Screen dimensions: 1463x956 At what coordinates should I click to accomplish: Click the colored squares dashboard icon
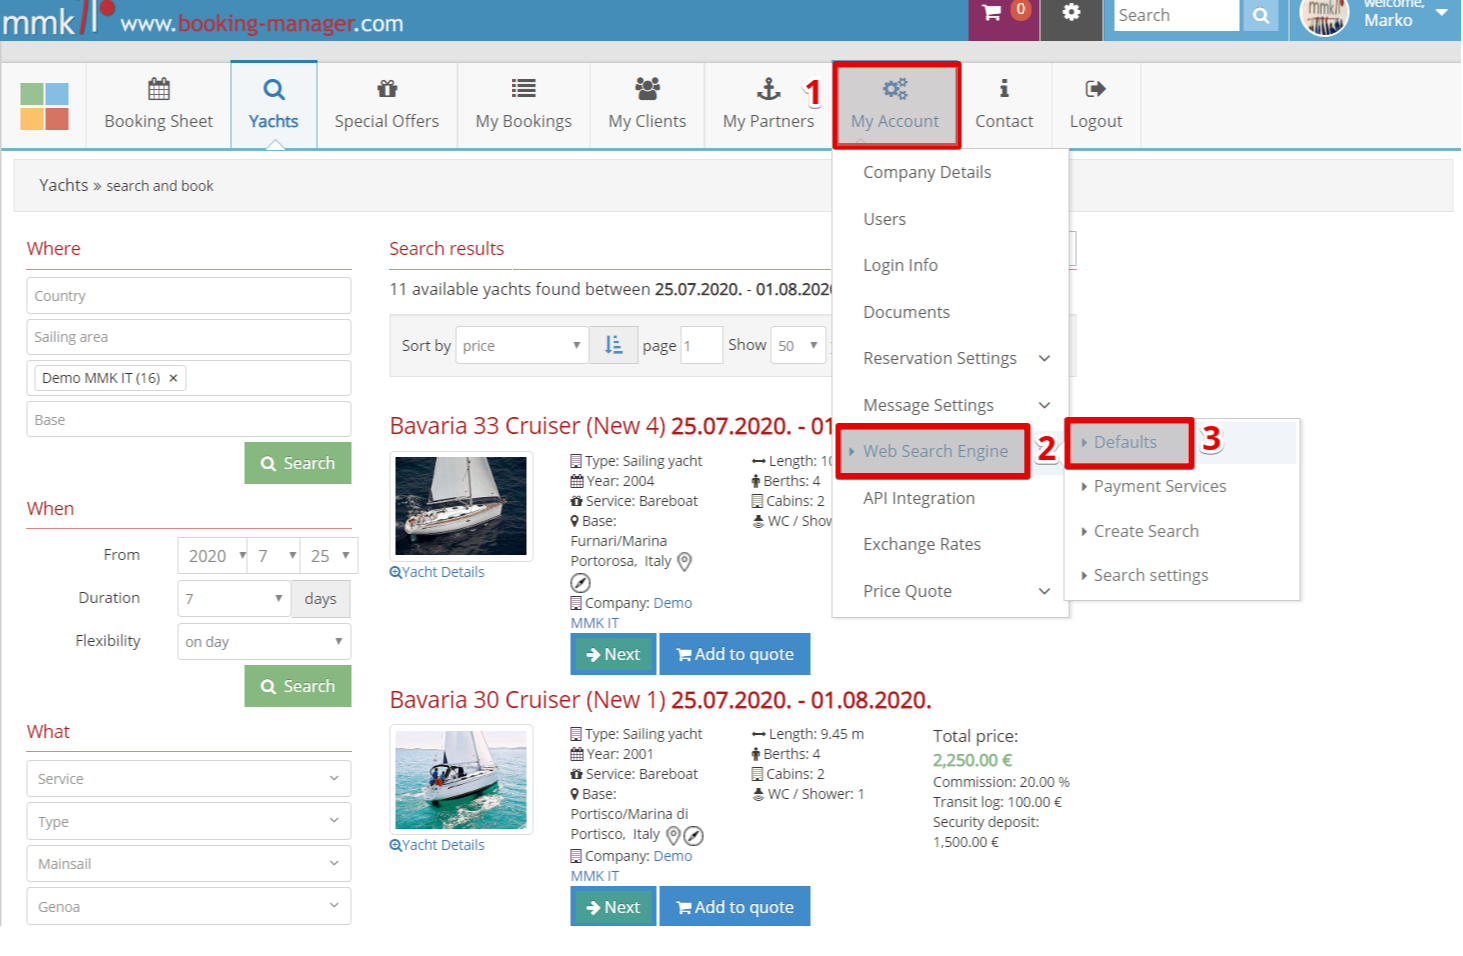click(x=44, y=106)
